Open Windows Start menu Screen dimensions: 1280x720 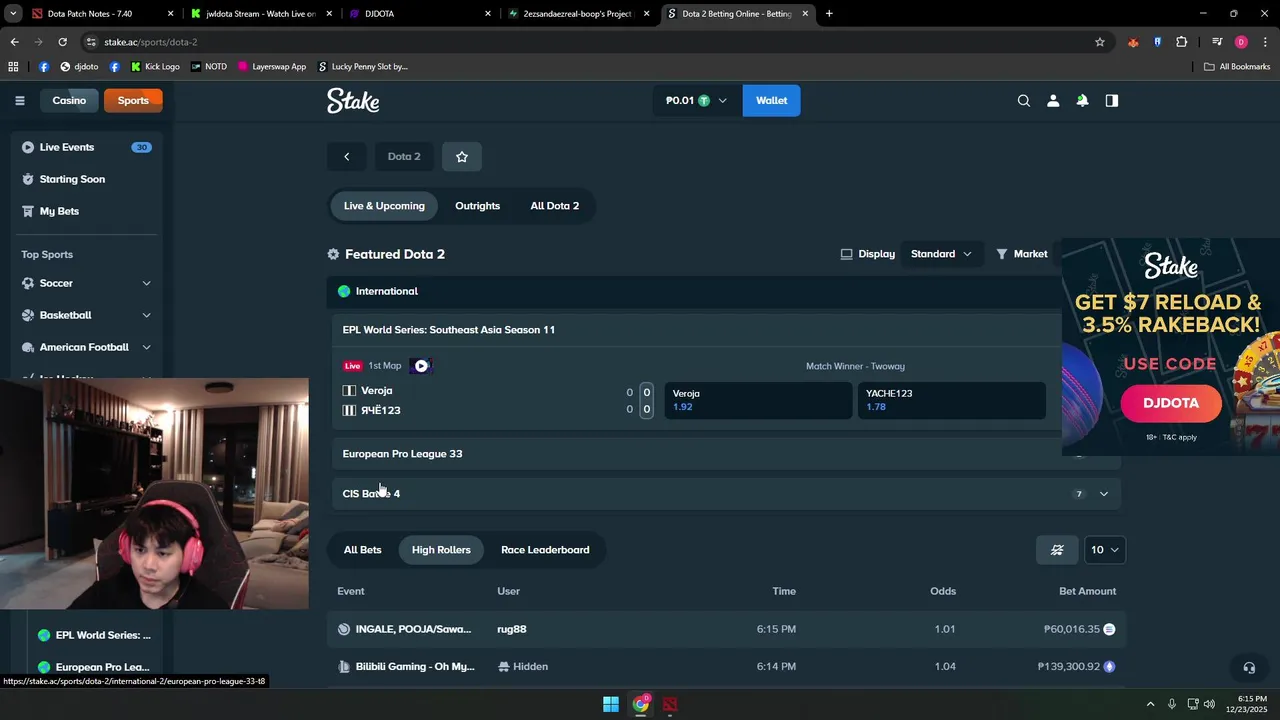tap(610, 704)
